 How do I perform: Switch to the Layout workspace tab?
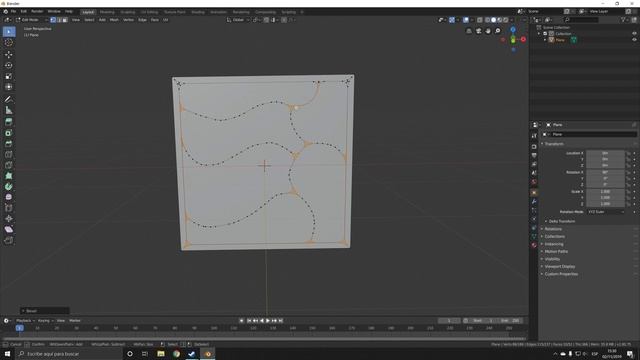[x=88, y=12]
